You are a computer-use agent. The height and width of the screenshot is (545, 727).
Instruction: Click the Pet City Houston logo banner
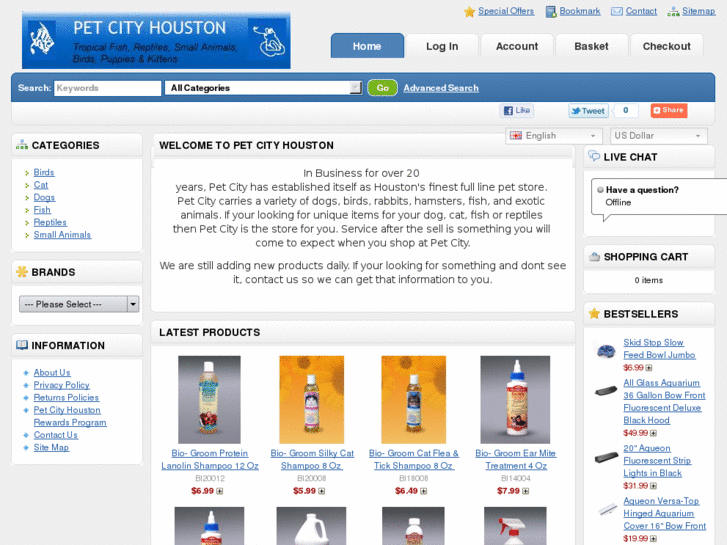click(x=156, y=40)
